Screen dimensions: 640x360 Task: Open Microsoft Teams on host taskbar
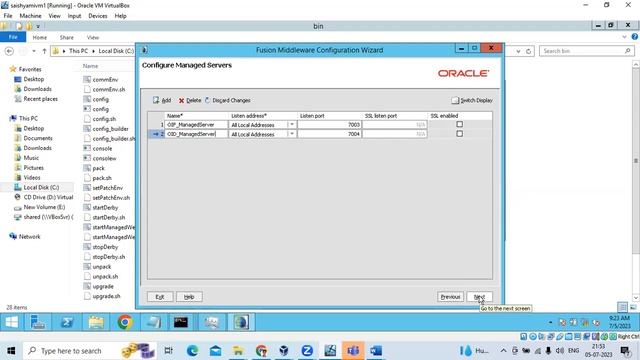[353, 351]
